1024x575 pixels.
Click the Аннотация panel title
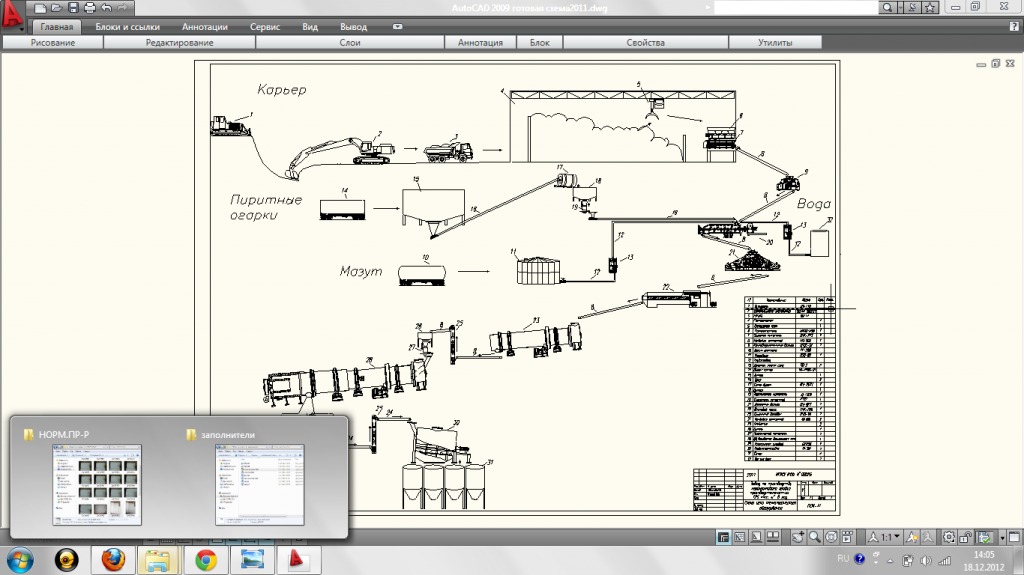[x=480, y=42]
